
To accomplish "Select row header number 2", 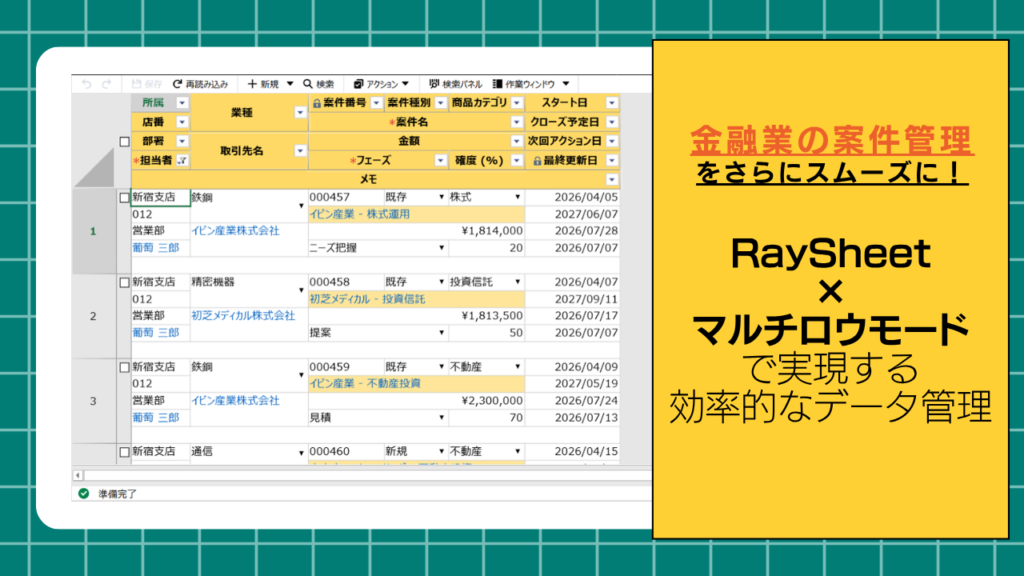I will pos(93,316).
